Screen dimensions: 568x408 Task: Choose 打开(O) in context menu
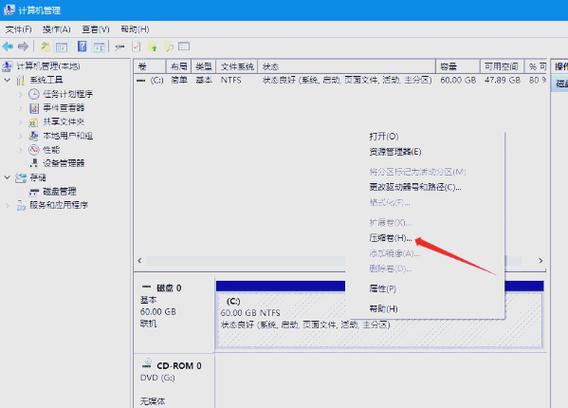(384, 136)
